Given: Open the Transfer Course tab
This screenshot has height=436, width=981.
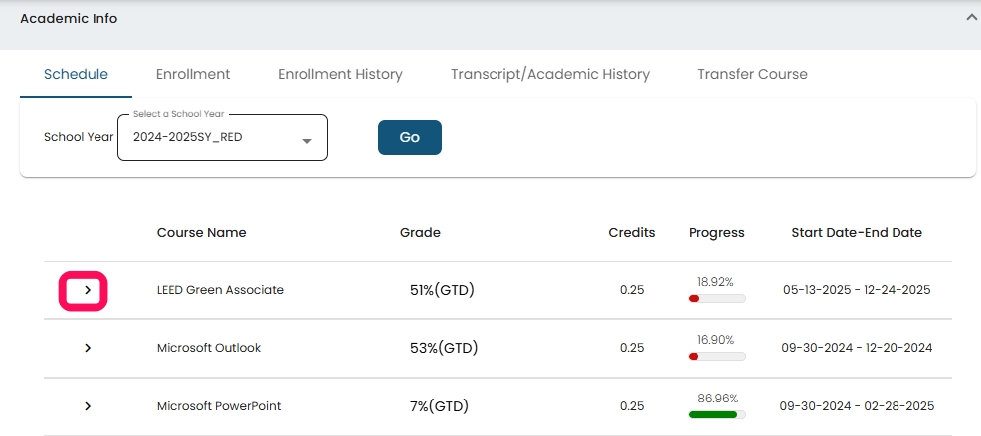Looking at the screenshot, I should coord(752,74).
